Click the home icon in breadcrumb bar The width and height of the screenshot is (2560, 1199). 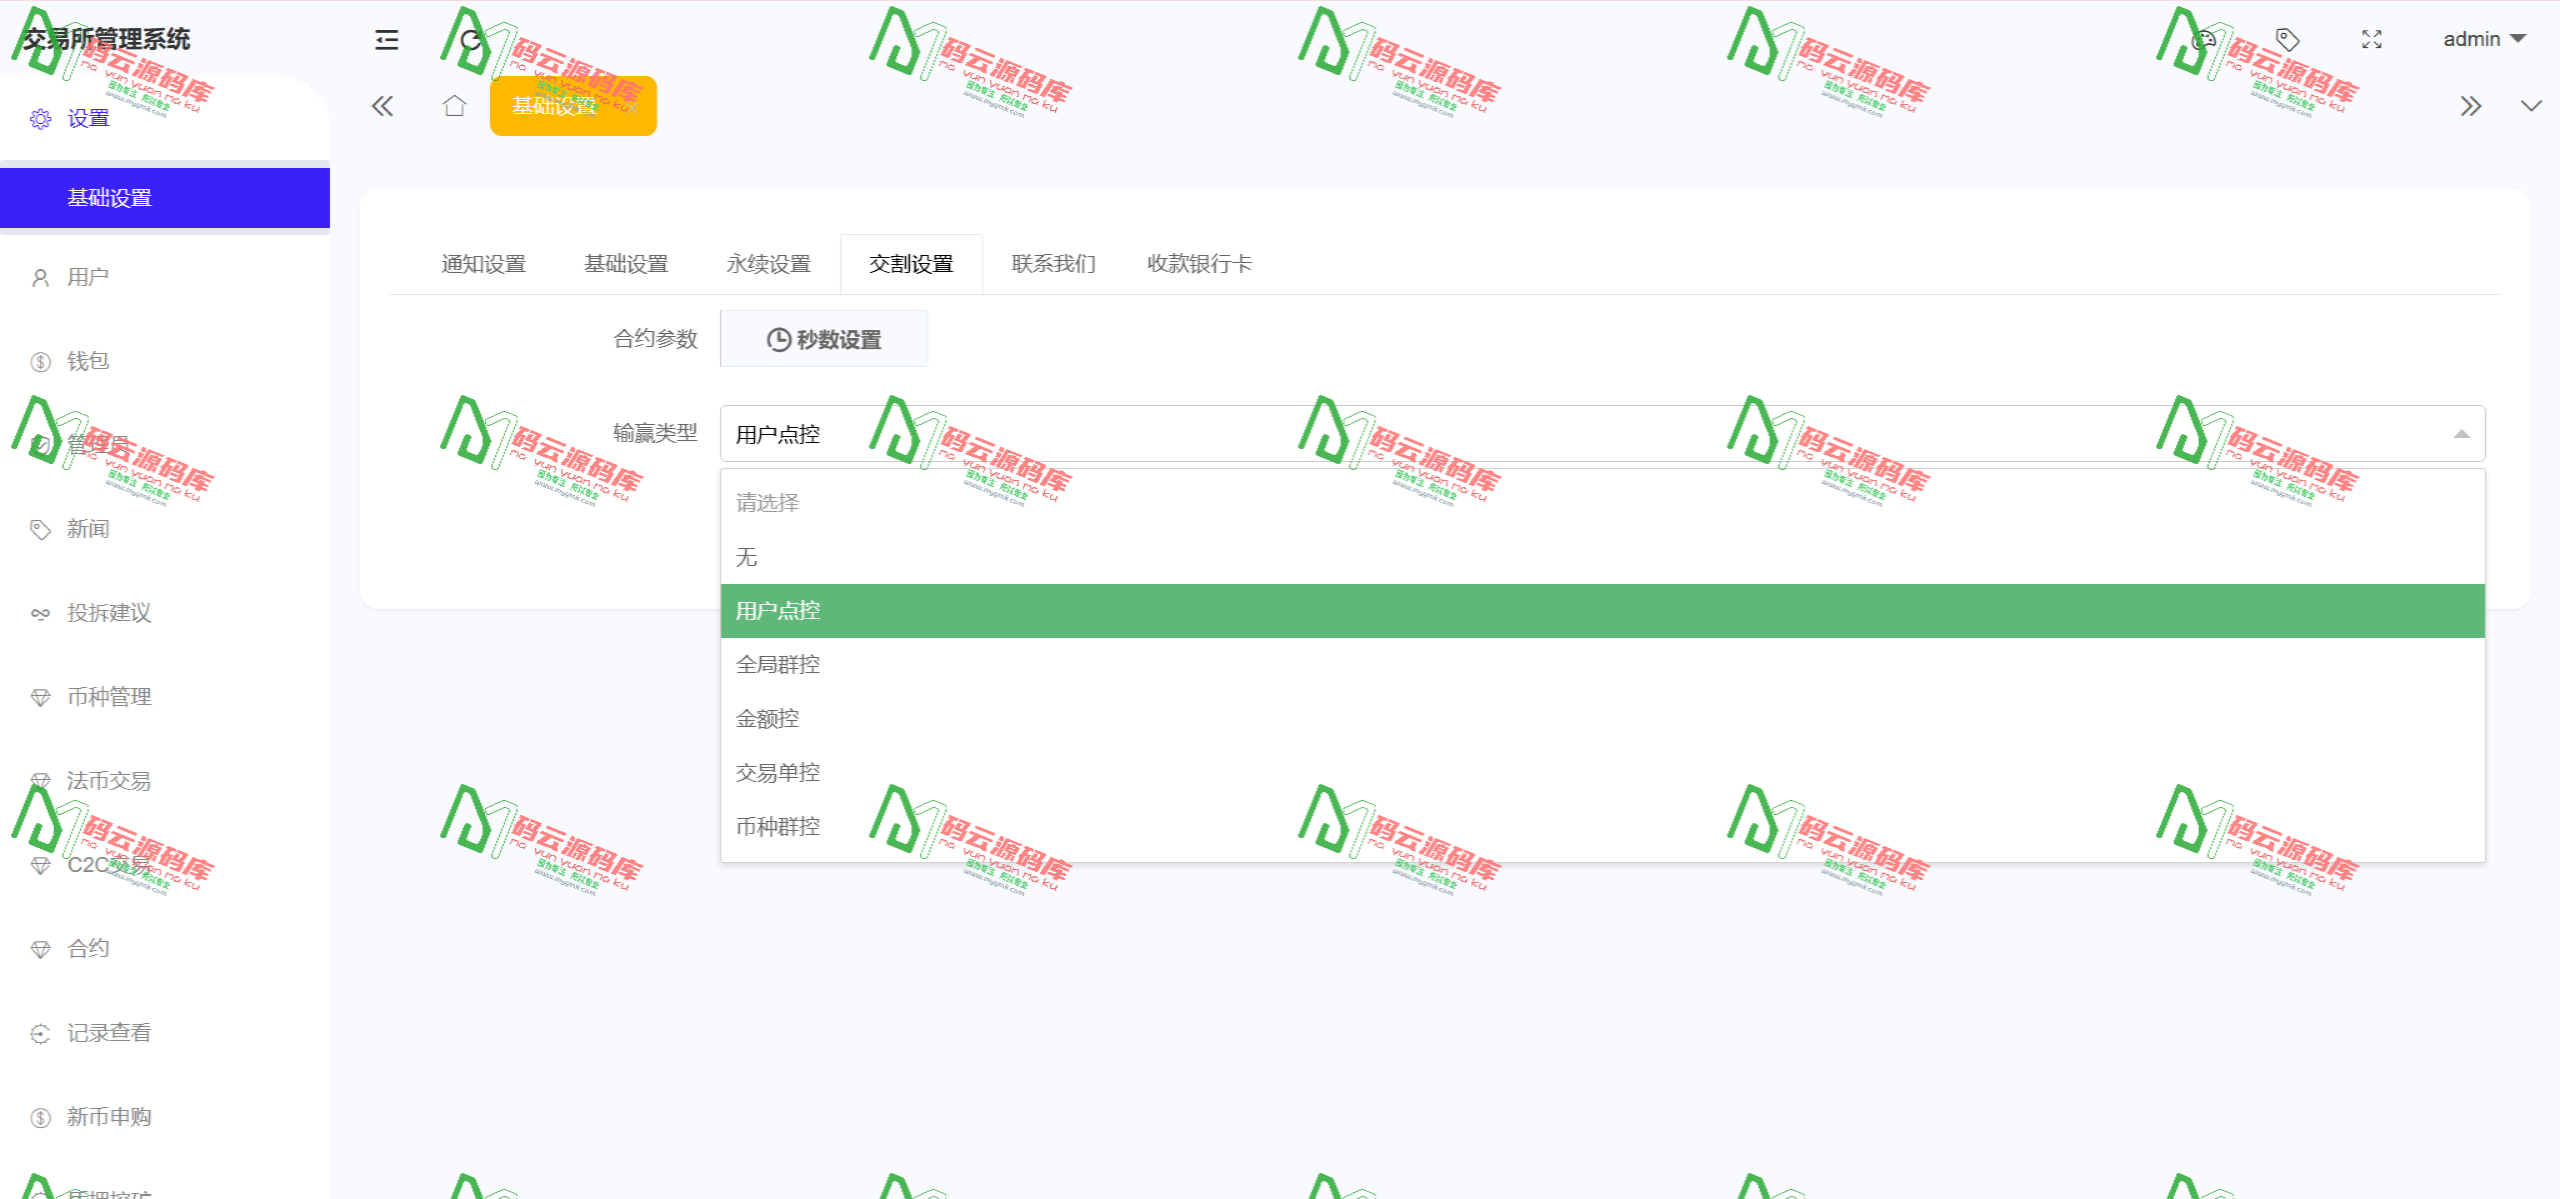pos(453,105)
